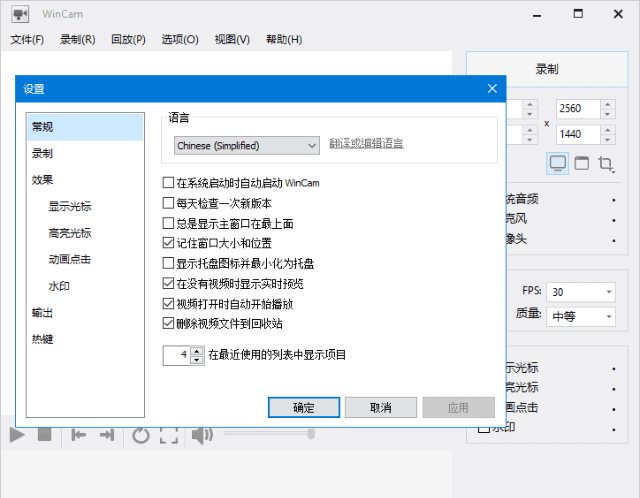Select full screen capture mode icon
Image resolution: width=640 pixels, height=498 pixels.
pyautogui.click(x=558, y=163)
